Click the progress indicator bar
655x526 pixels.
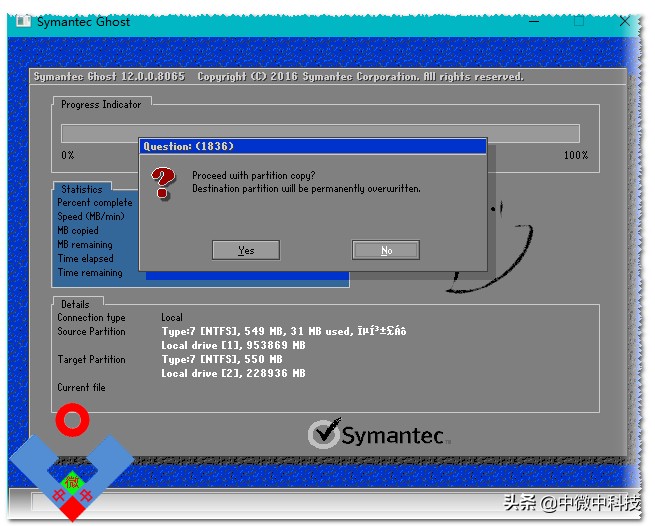(320, 133)
